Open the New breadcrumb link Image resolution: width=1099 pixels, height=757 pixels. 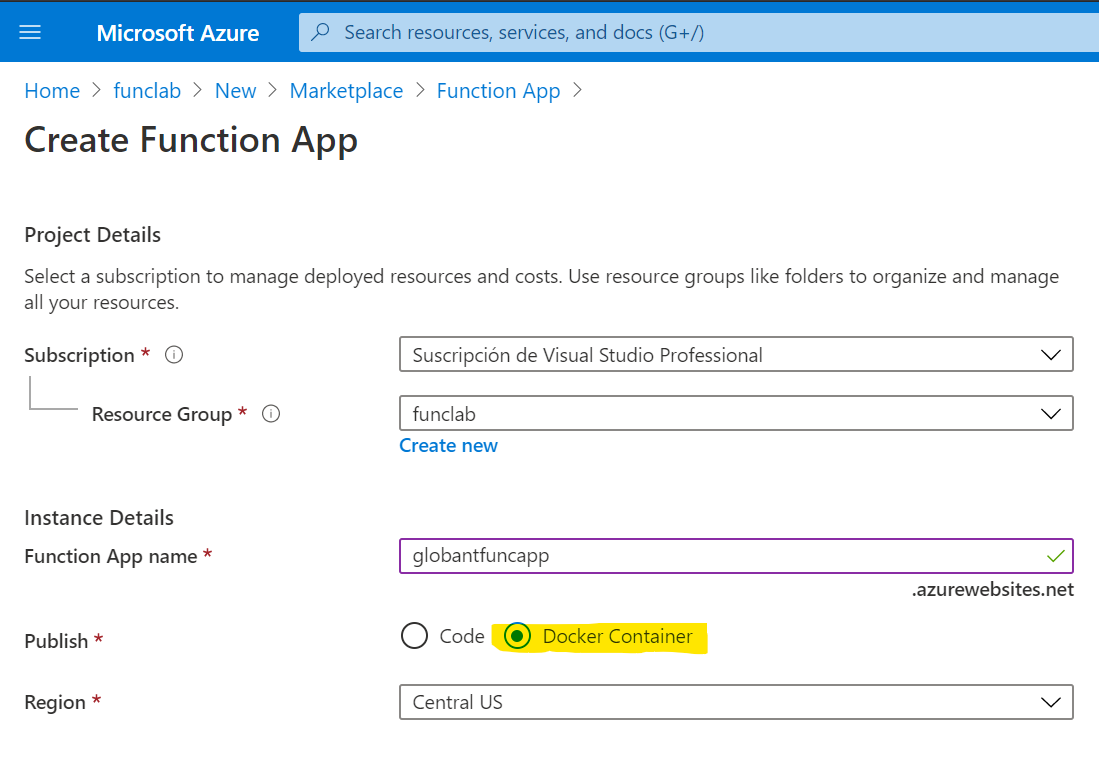click(x=235, y=91)
